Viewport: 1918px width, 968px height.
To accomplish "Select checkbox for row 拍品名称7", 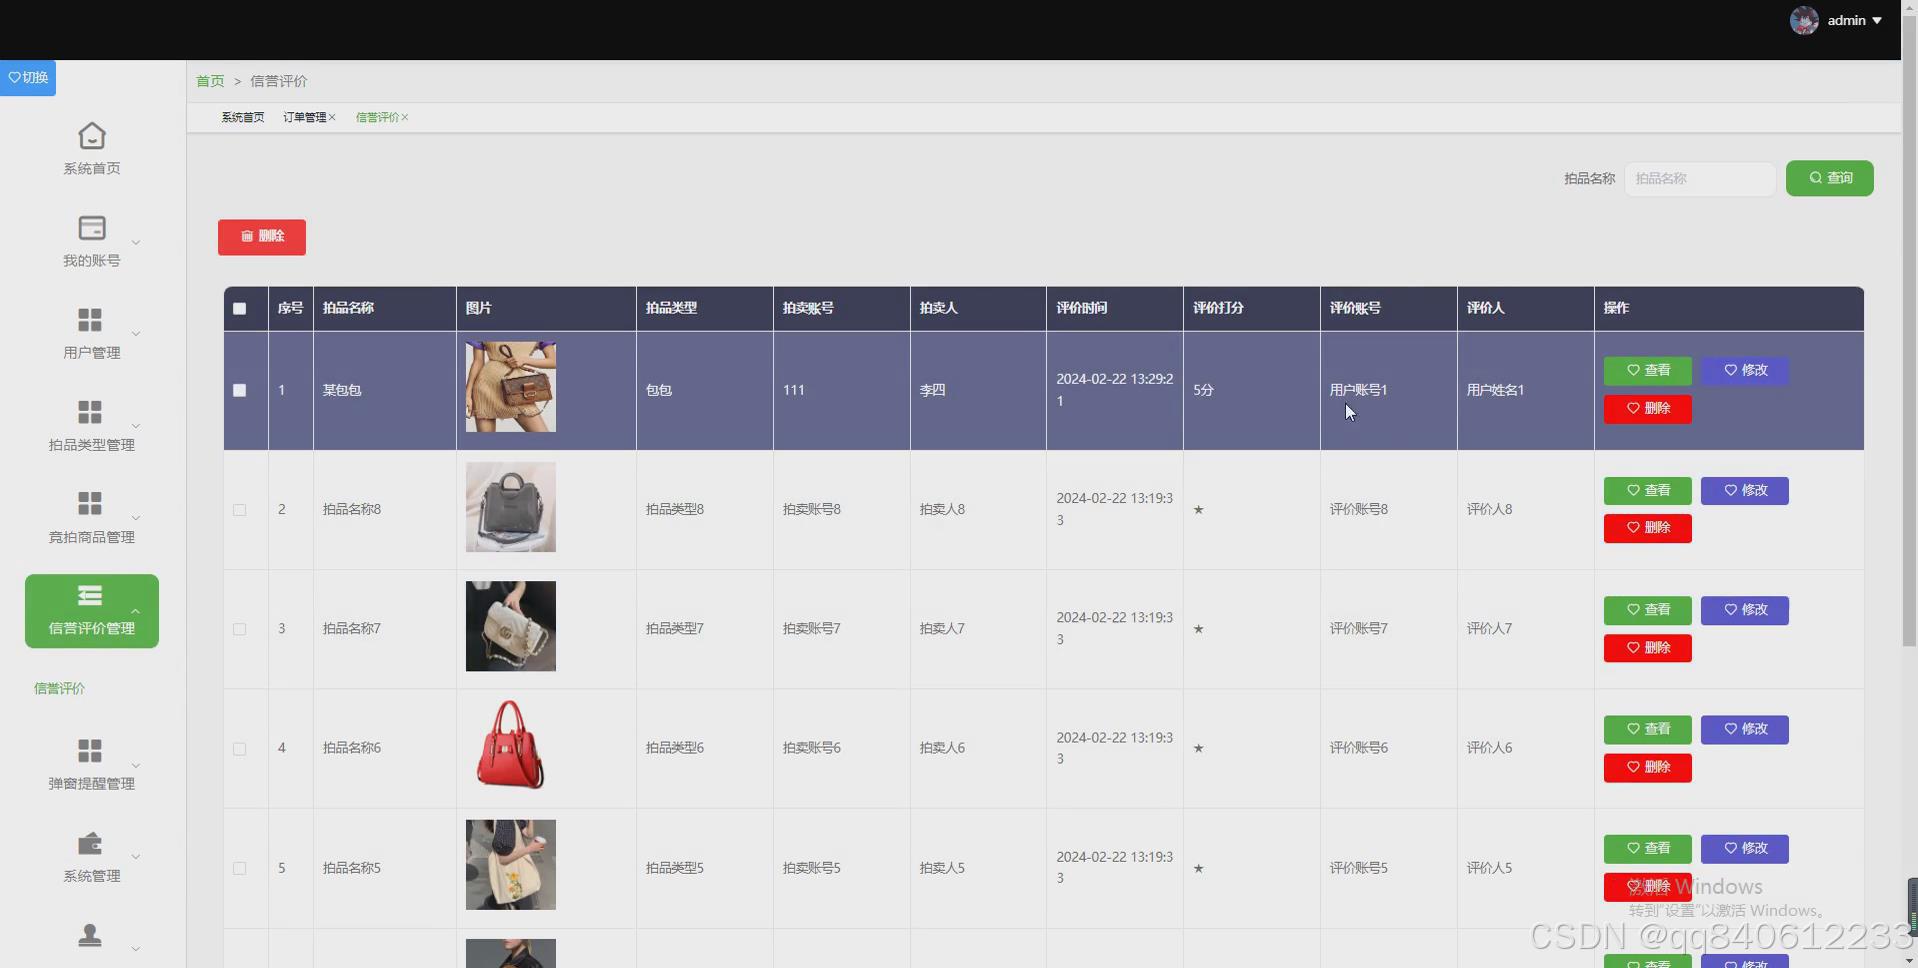I will click(x=239, y=629).
